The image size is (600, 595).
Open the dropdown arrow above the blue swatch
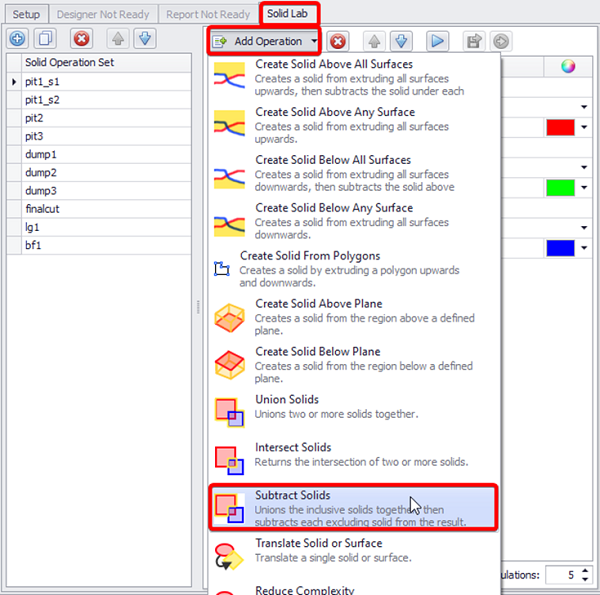[x=584, y=228]
